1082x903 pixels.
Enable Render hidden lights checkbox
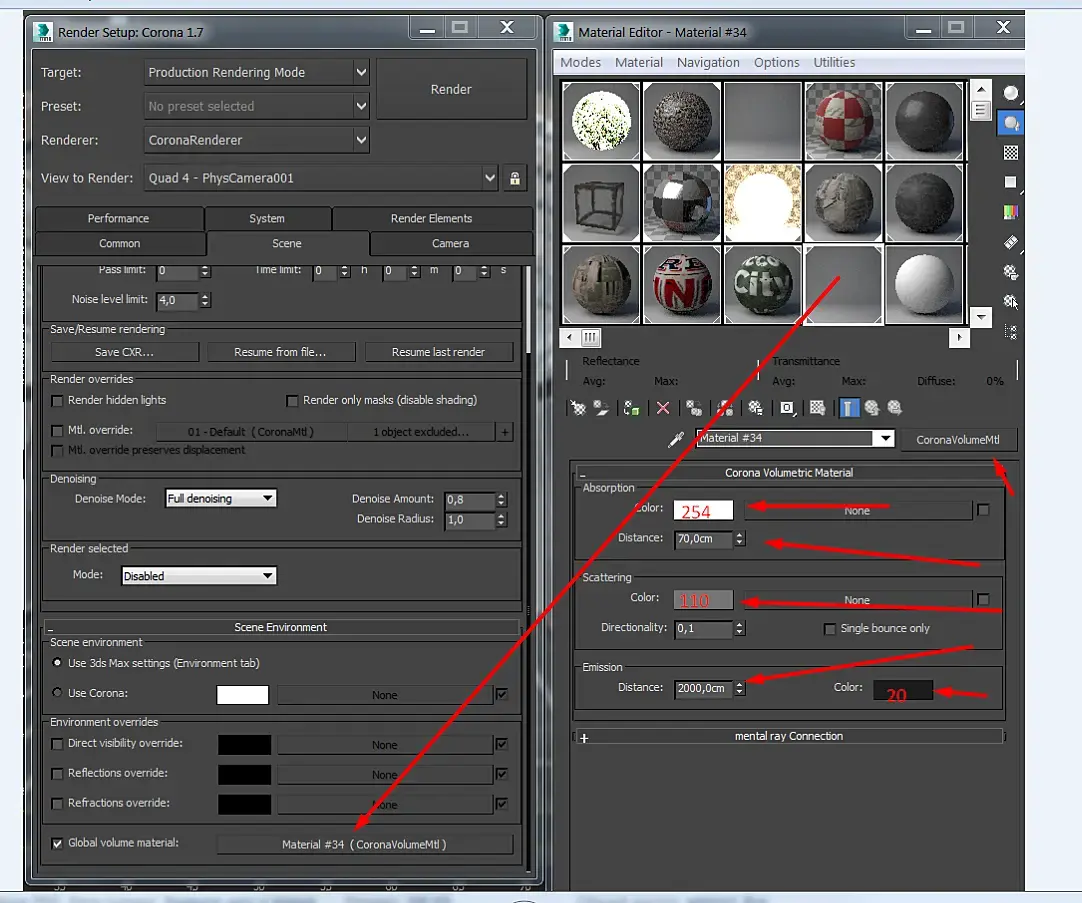pos(57,401)
